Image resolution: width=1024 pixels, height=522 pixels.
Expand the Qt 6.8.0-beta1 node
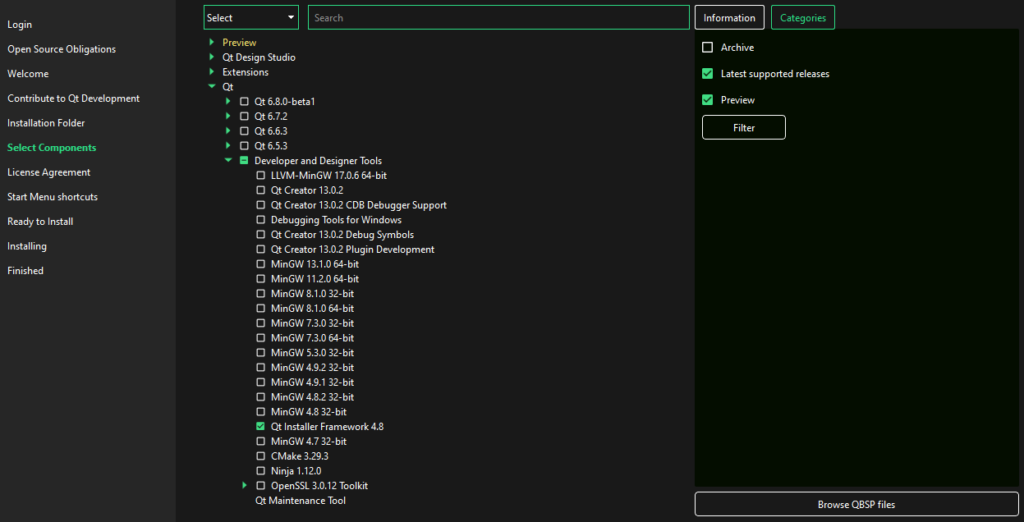pyautogui.click(x=228, y=101)
